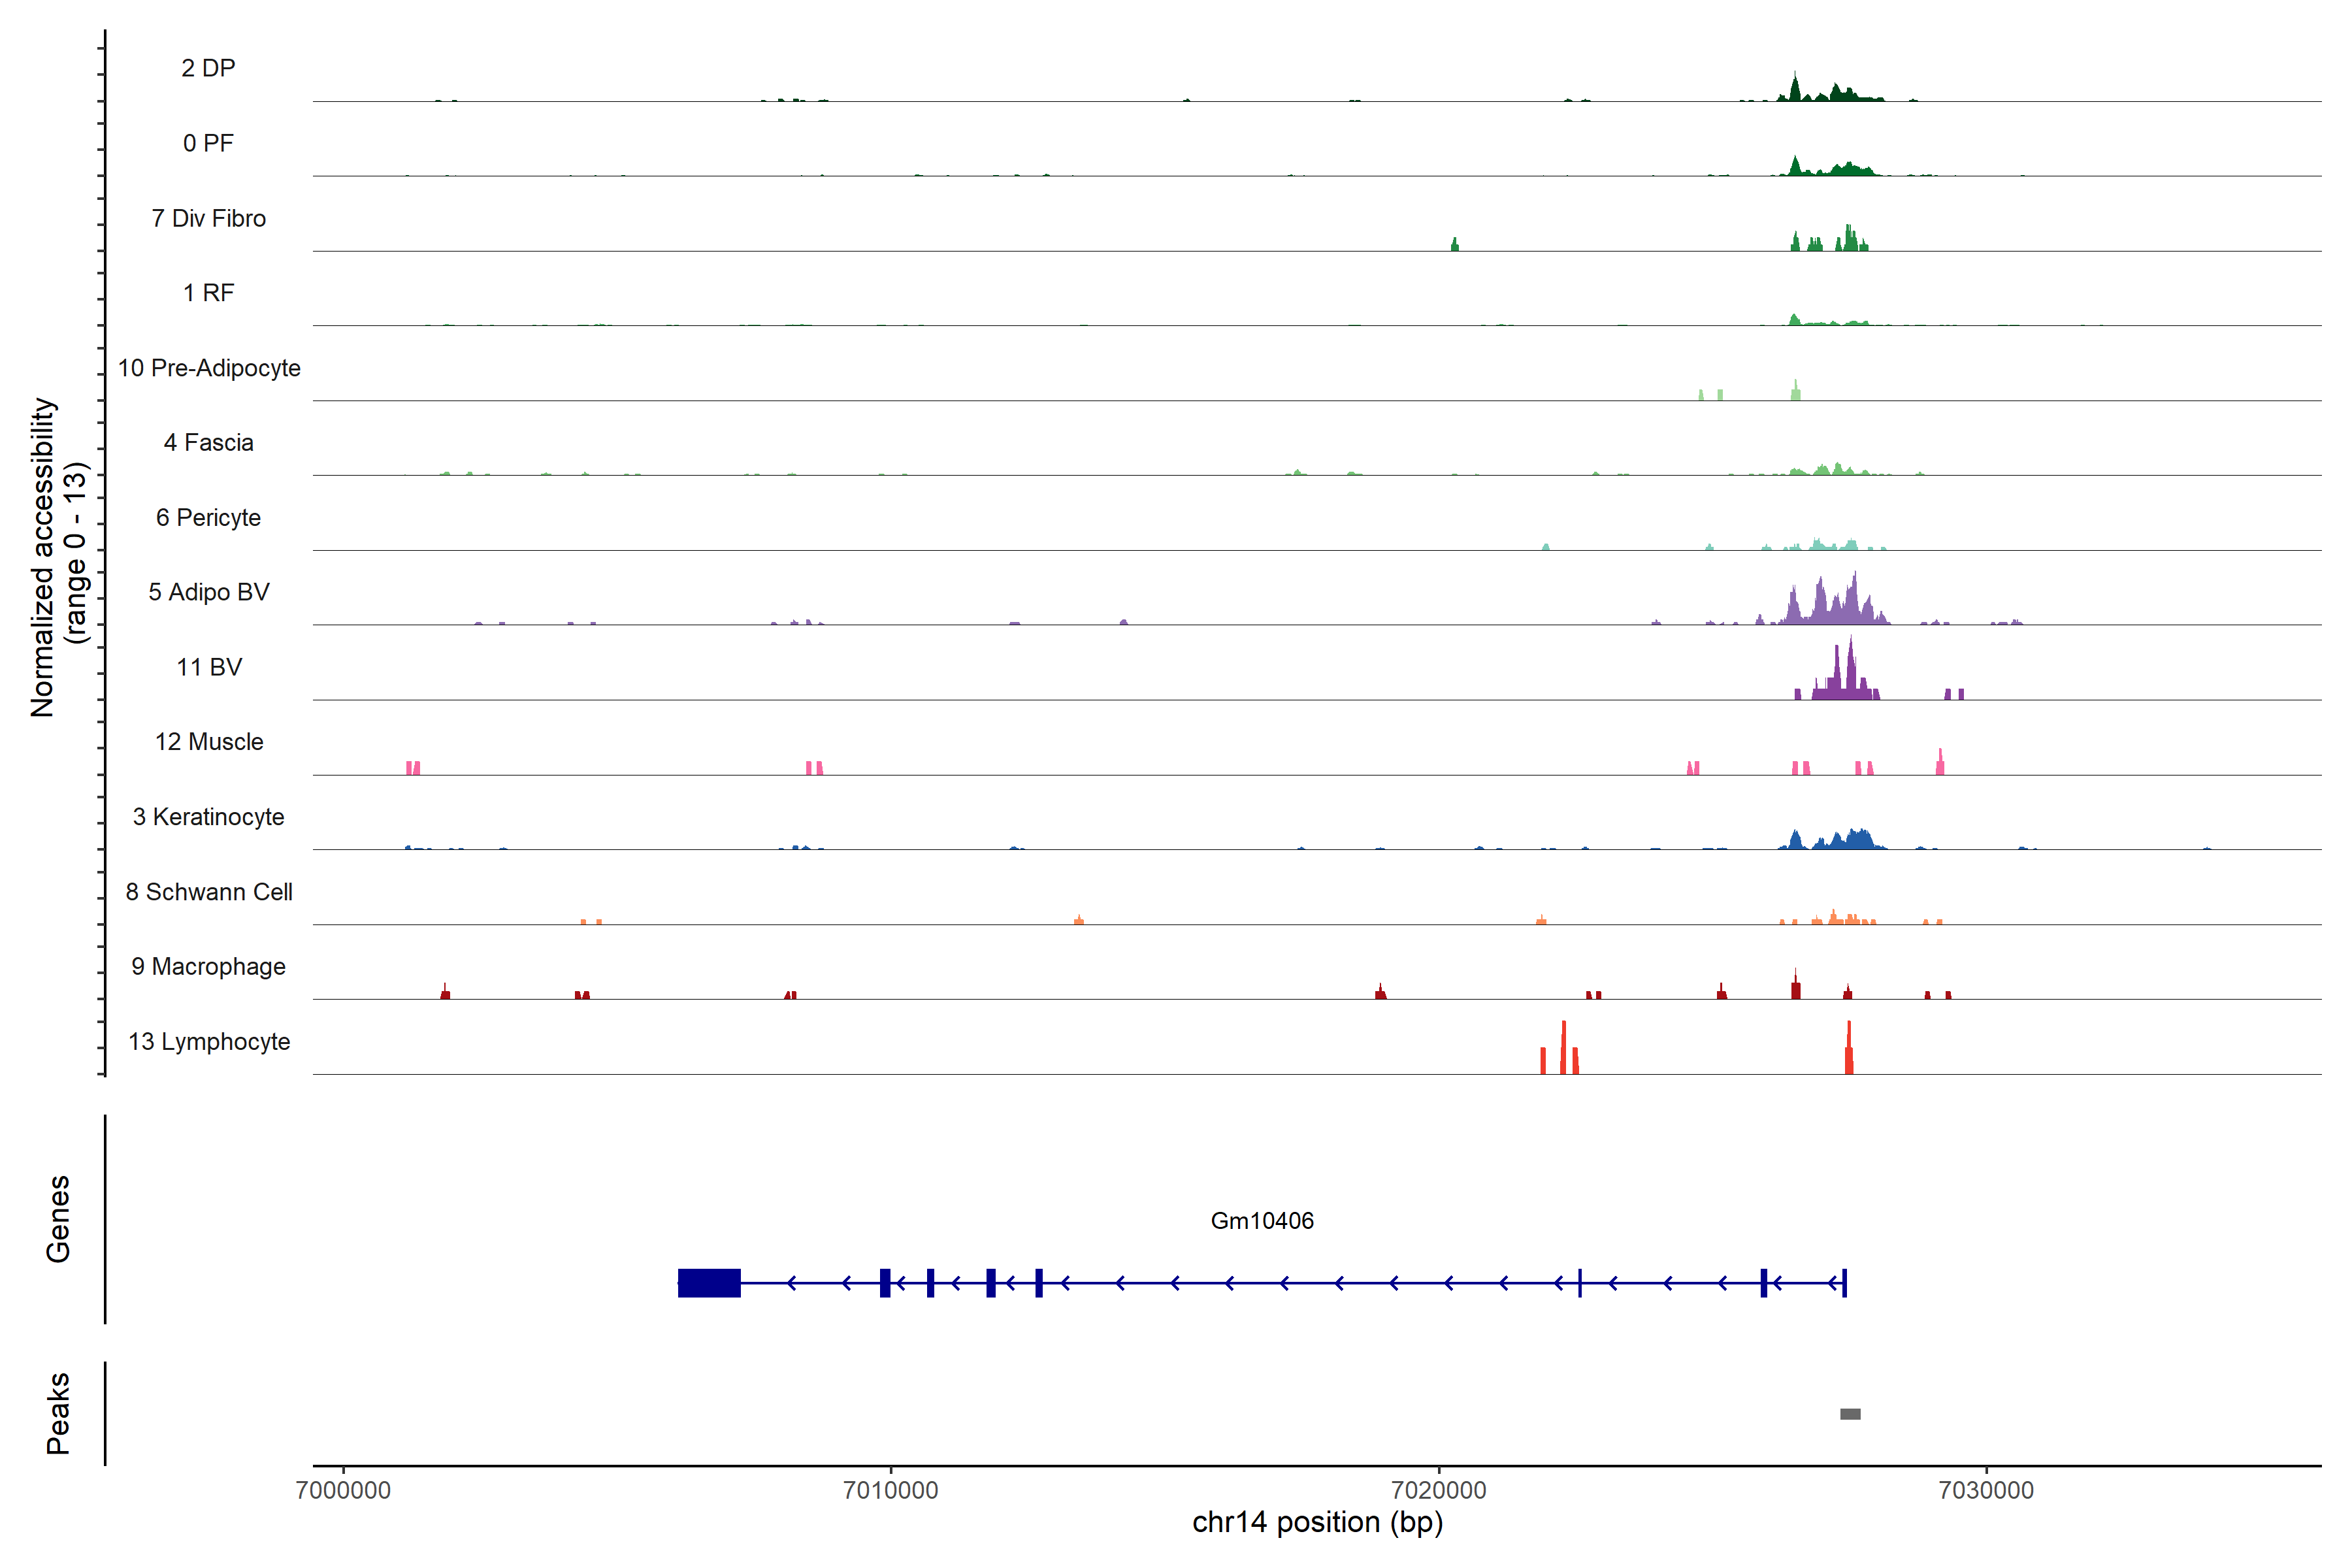Click the 5 Adipo BV label
Viewport: 2352px width, 1568px height.
tap(209, 592)
